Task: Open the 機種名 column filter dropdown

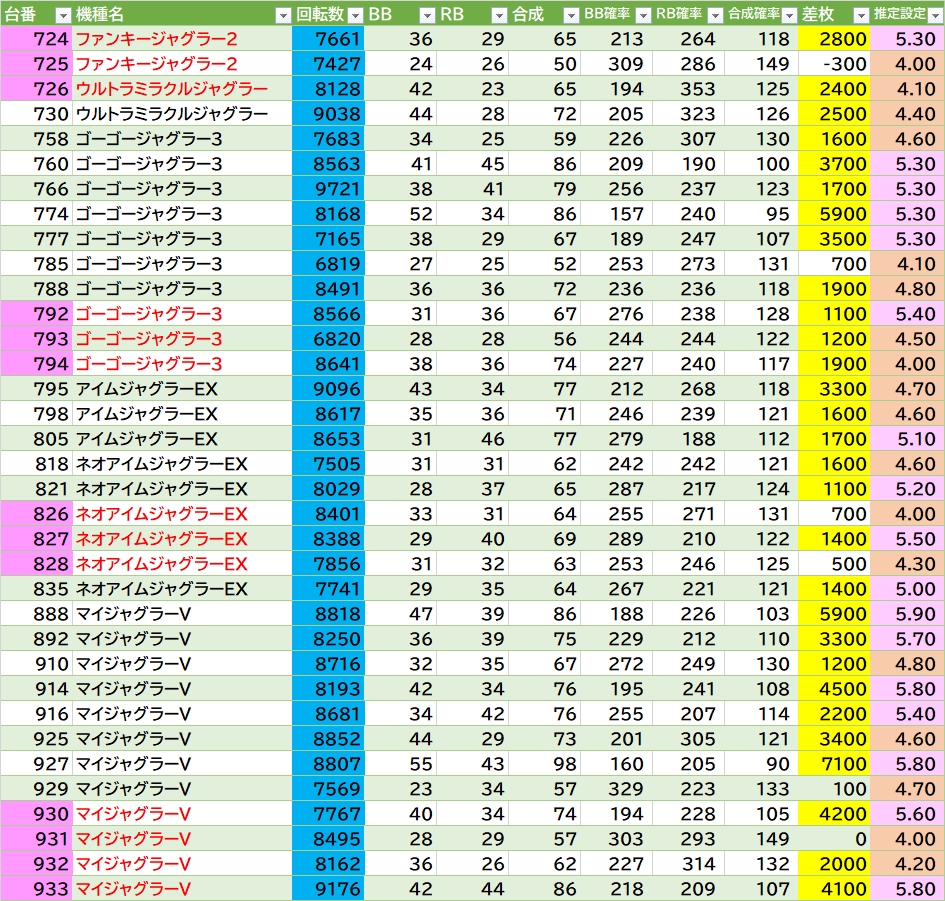Action: [283, 15]
